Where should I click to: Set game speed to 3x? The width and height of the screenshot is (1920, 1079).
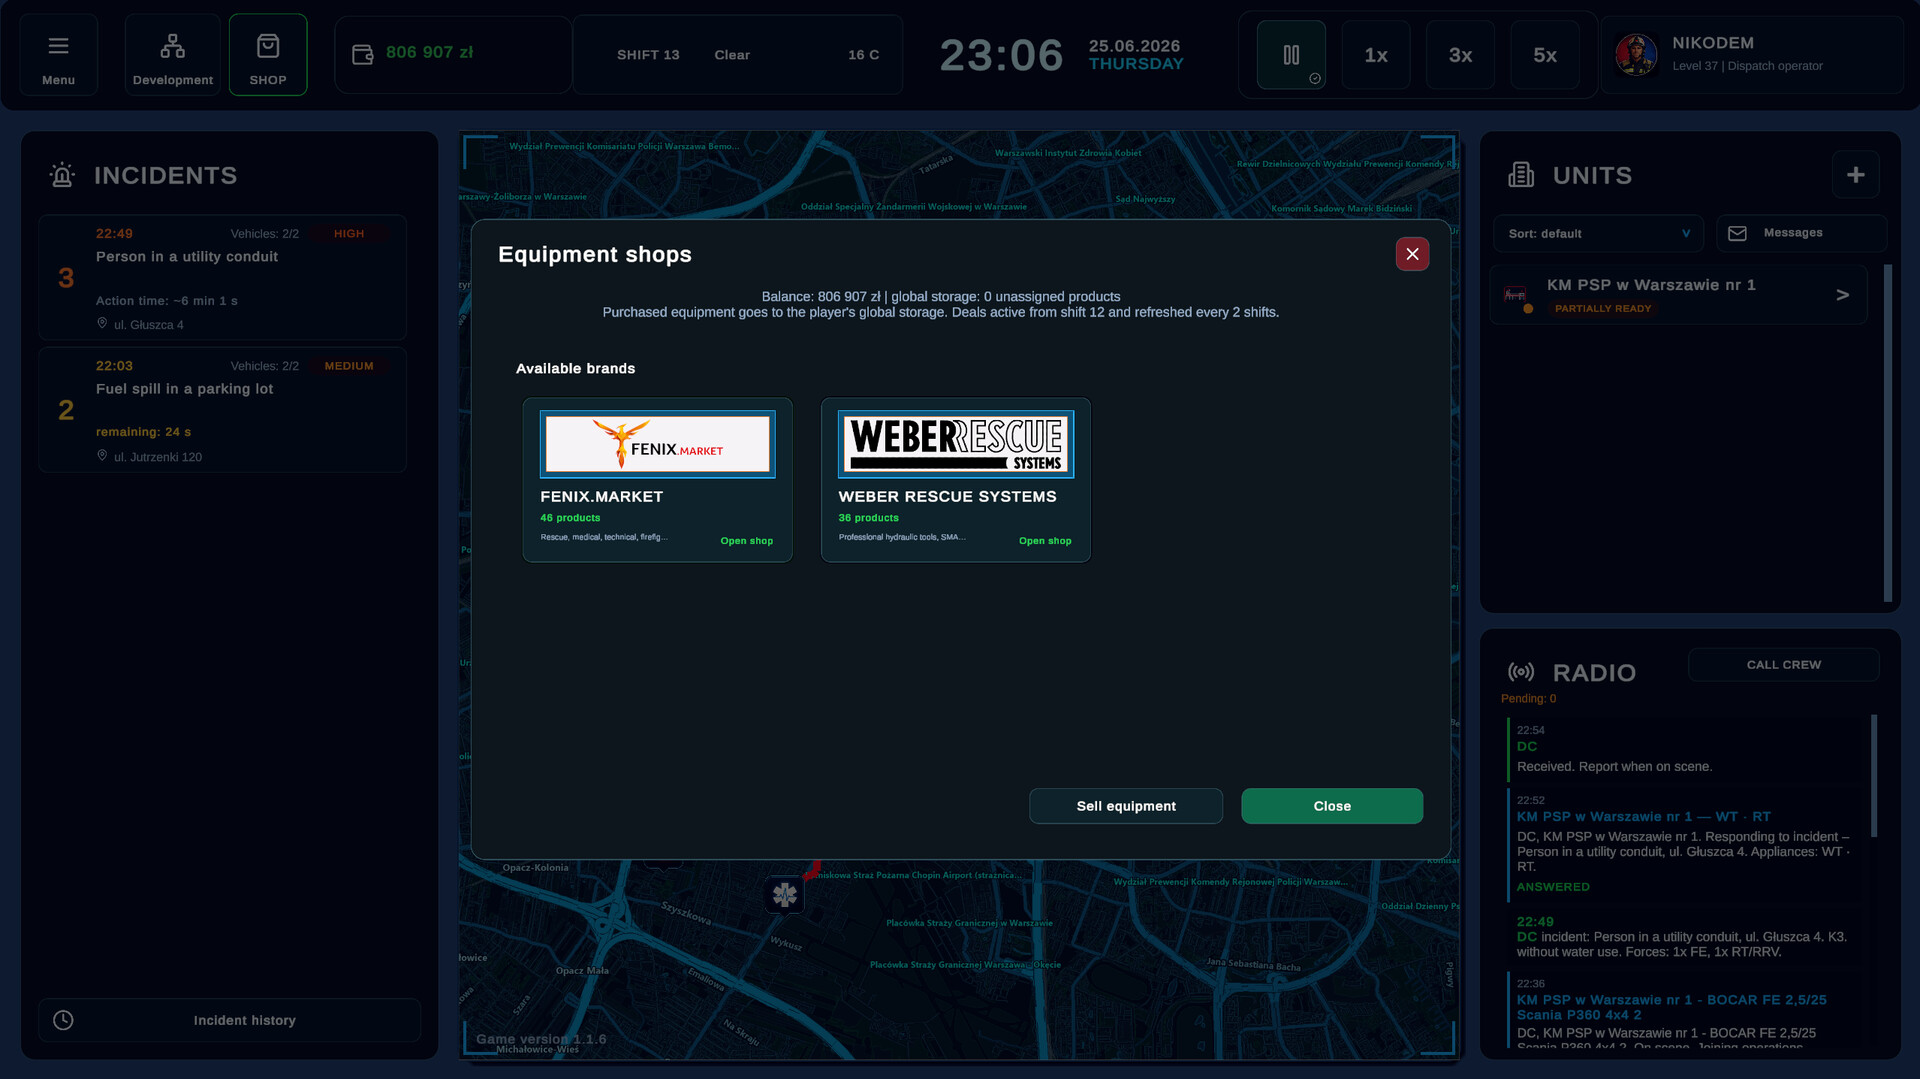[1460, 55]
